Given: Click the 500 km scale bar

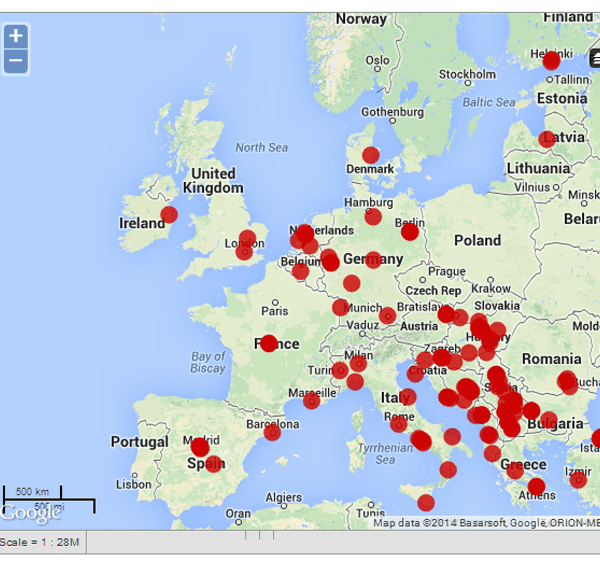Looking at the screenshot, I should 33,492.
